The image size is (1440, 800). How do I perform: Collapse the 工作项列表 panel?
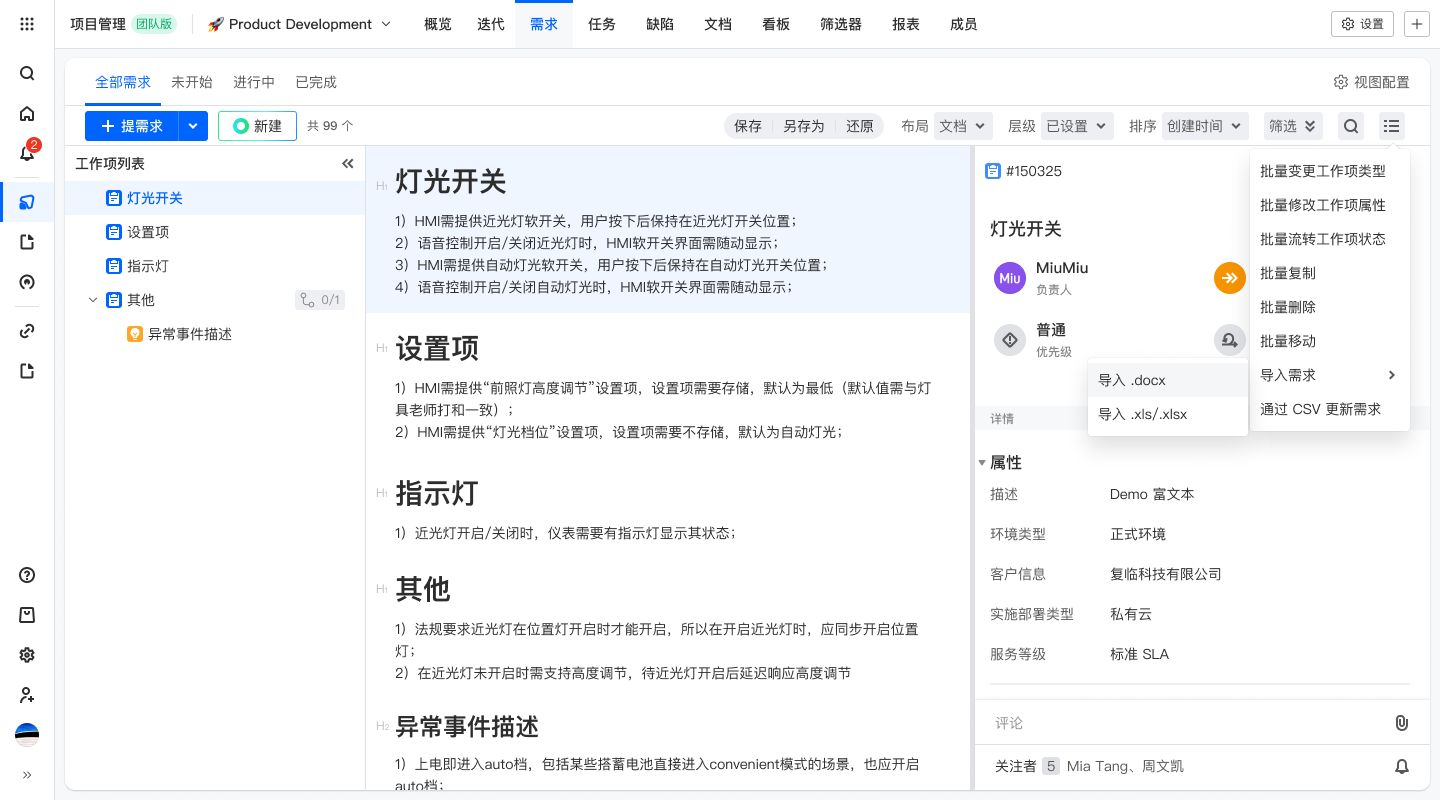click(348, 163)
